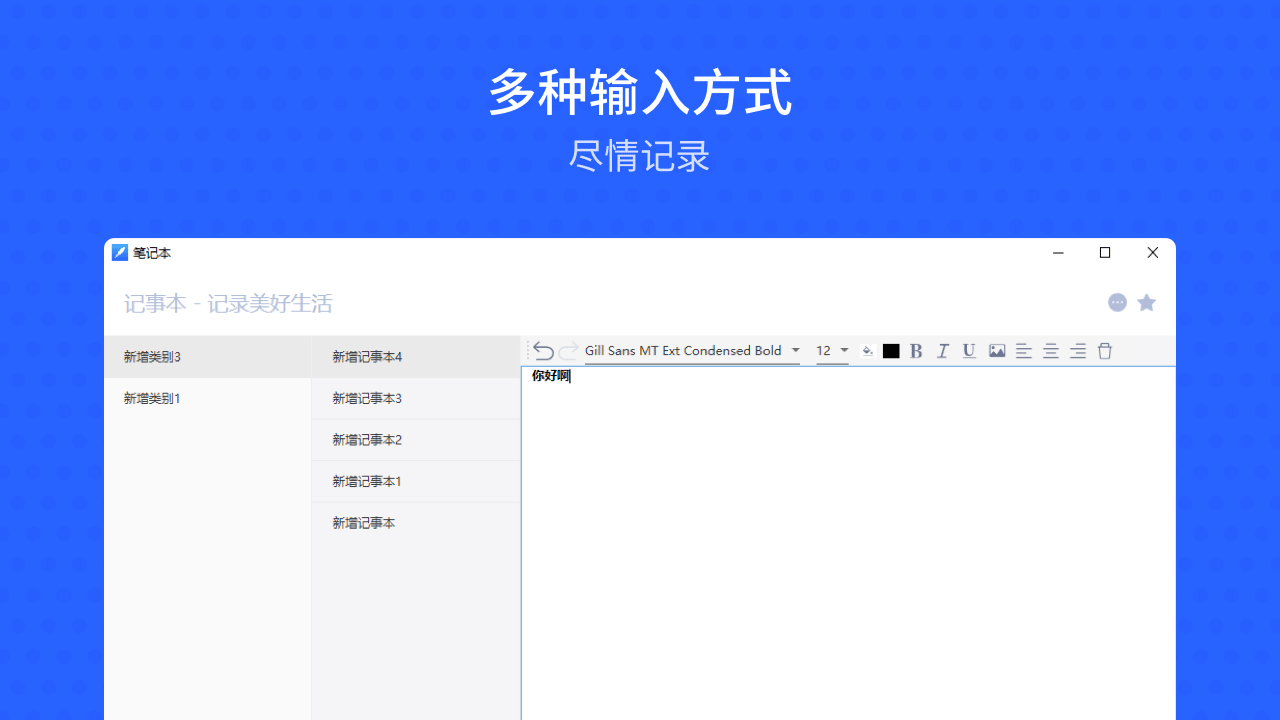Redo the last undone edit
The width and height of the screenshot is (1280, 720).
click(569, 351)
